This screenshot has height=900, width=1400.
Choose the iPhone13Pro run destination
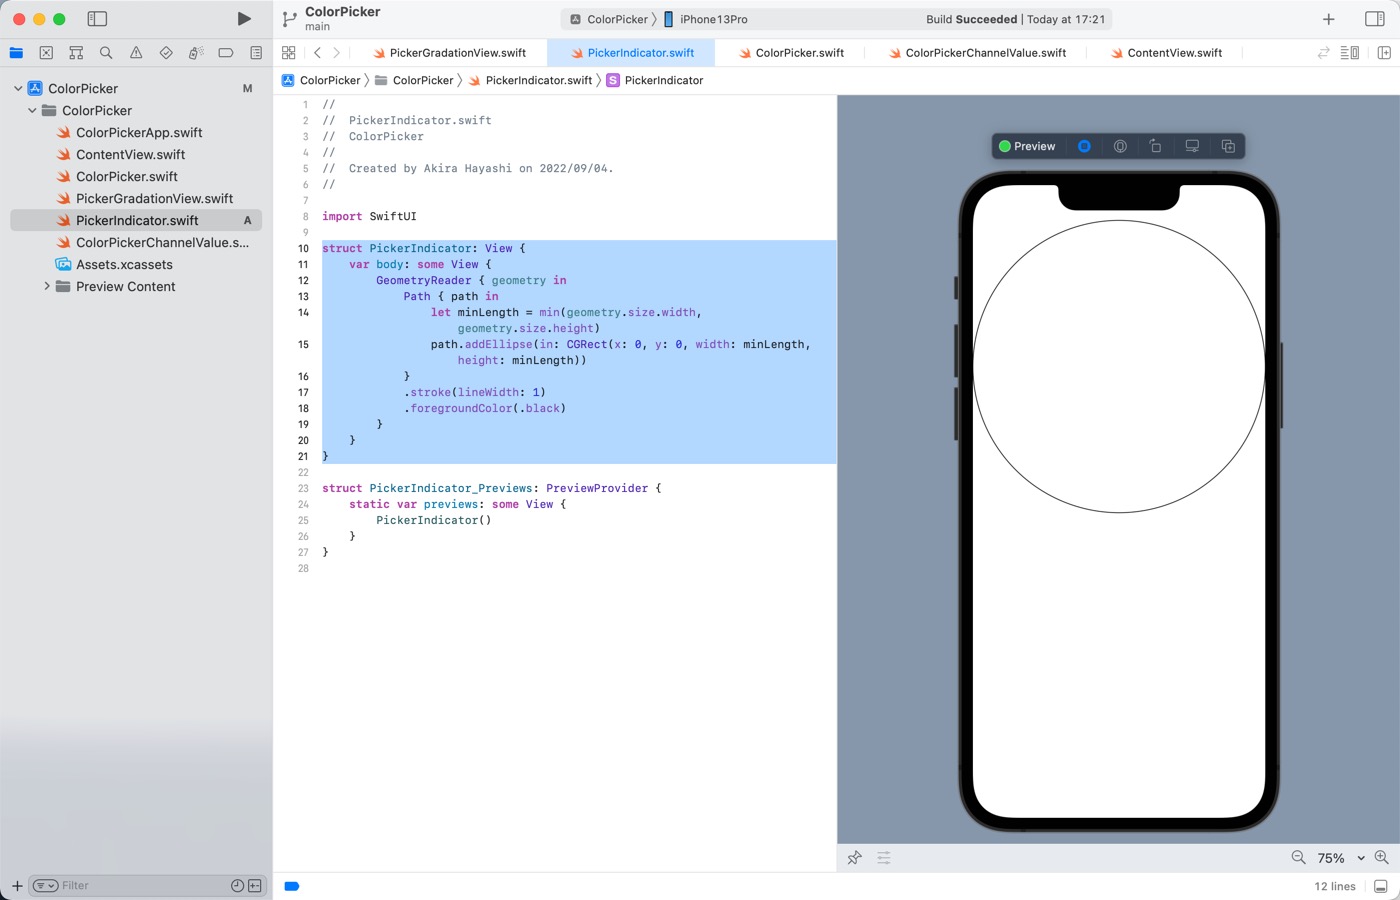[706, 19]
